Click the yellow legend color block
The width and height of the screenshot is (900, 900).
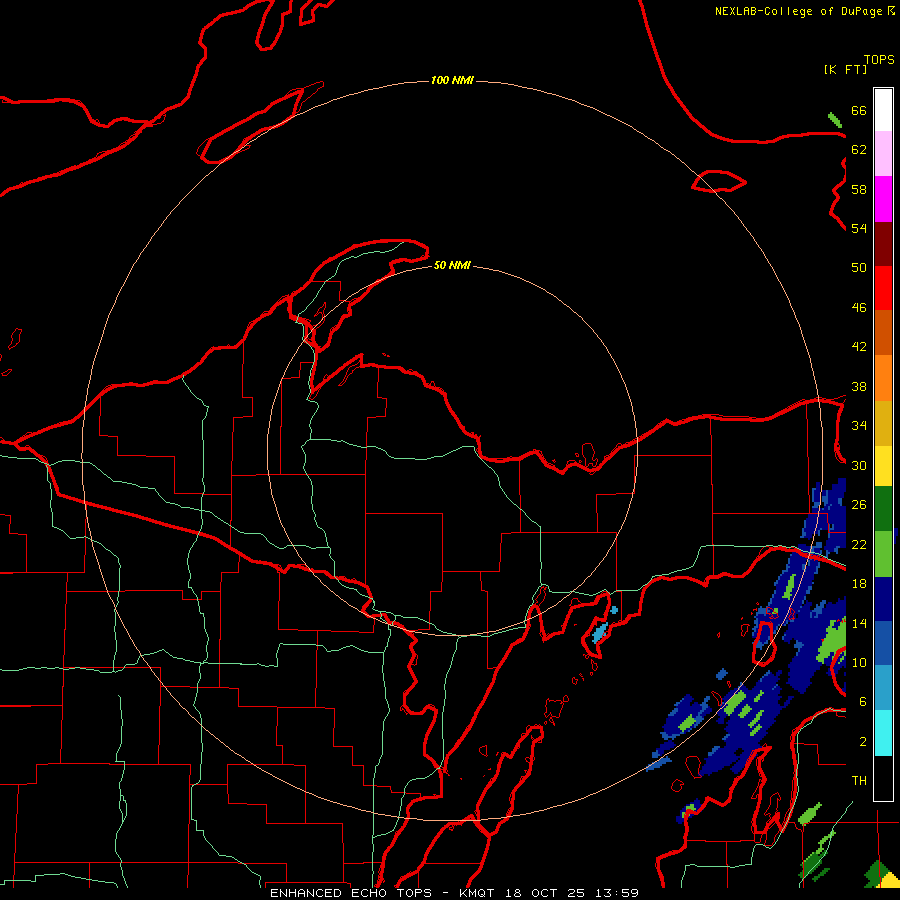(883, 466)
